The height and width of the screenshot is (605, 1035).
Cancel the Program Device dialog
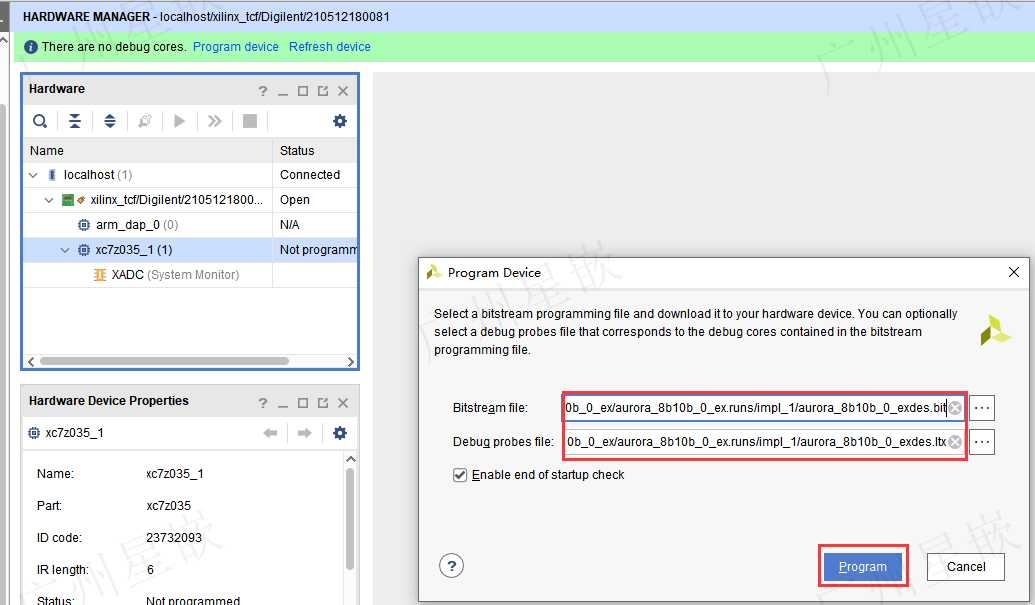pos(966,567)
